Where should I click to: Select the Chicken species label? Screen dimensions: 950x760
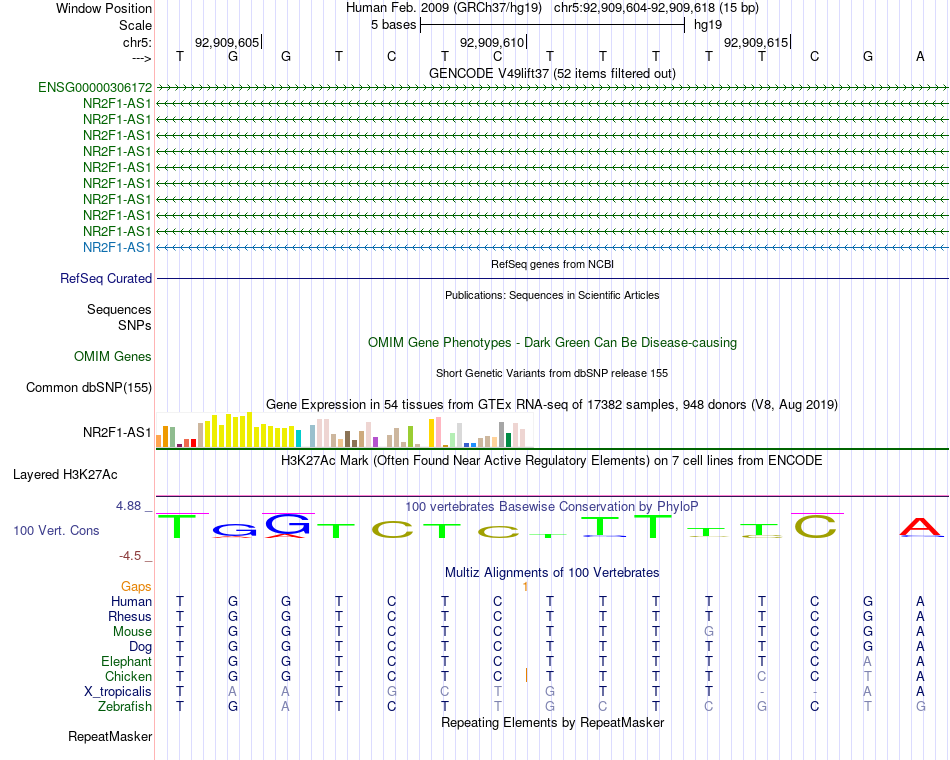pyautogui.click(x=128, y=676)
